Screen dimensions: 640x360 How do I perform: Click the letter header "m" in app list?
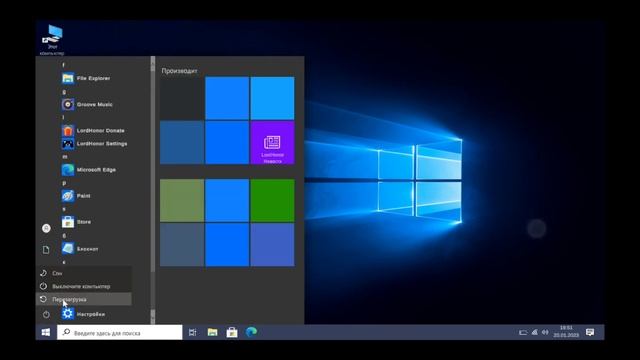click(x=64, y=157)
